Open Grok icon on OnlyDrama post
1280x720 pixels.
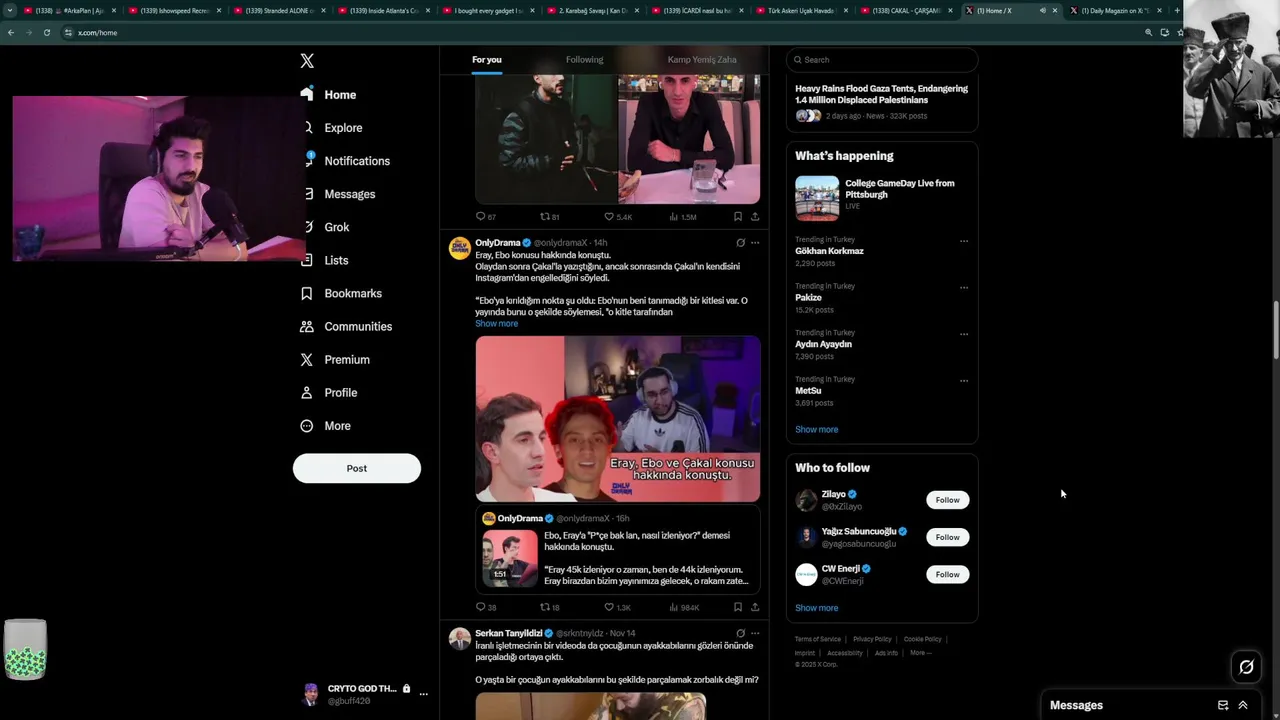(x=740, y=243)
